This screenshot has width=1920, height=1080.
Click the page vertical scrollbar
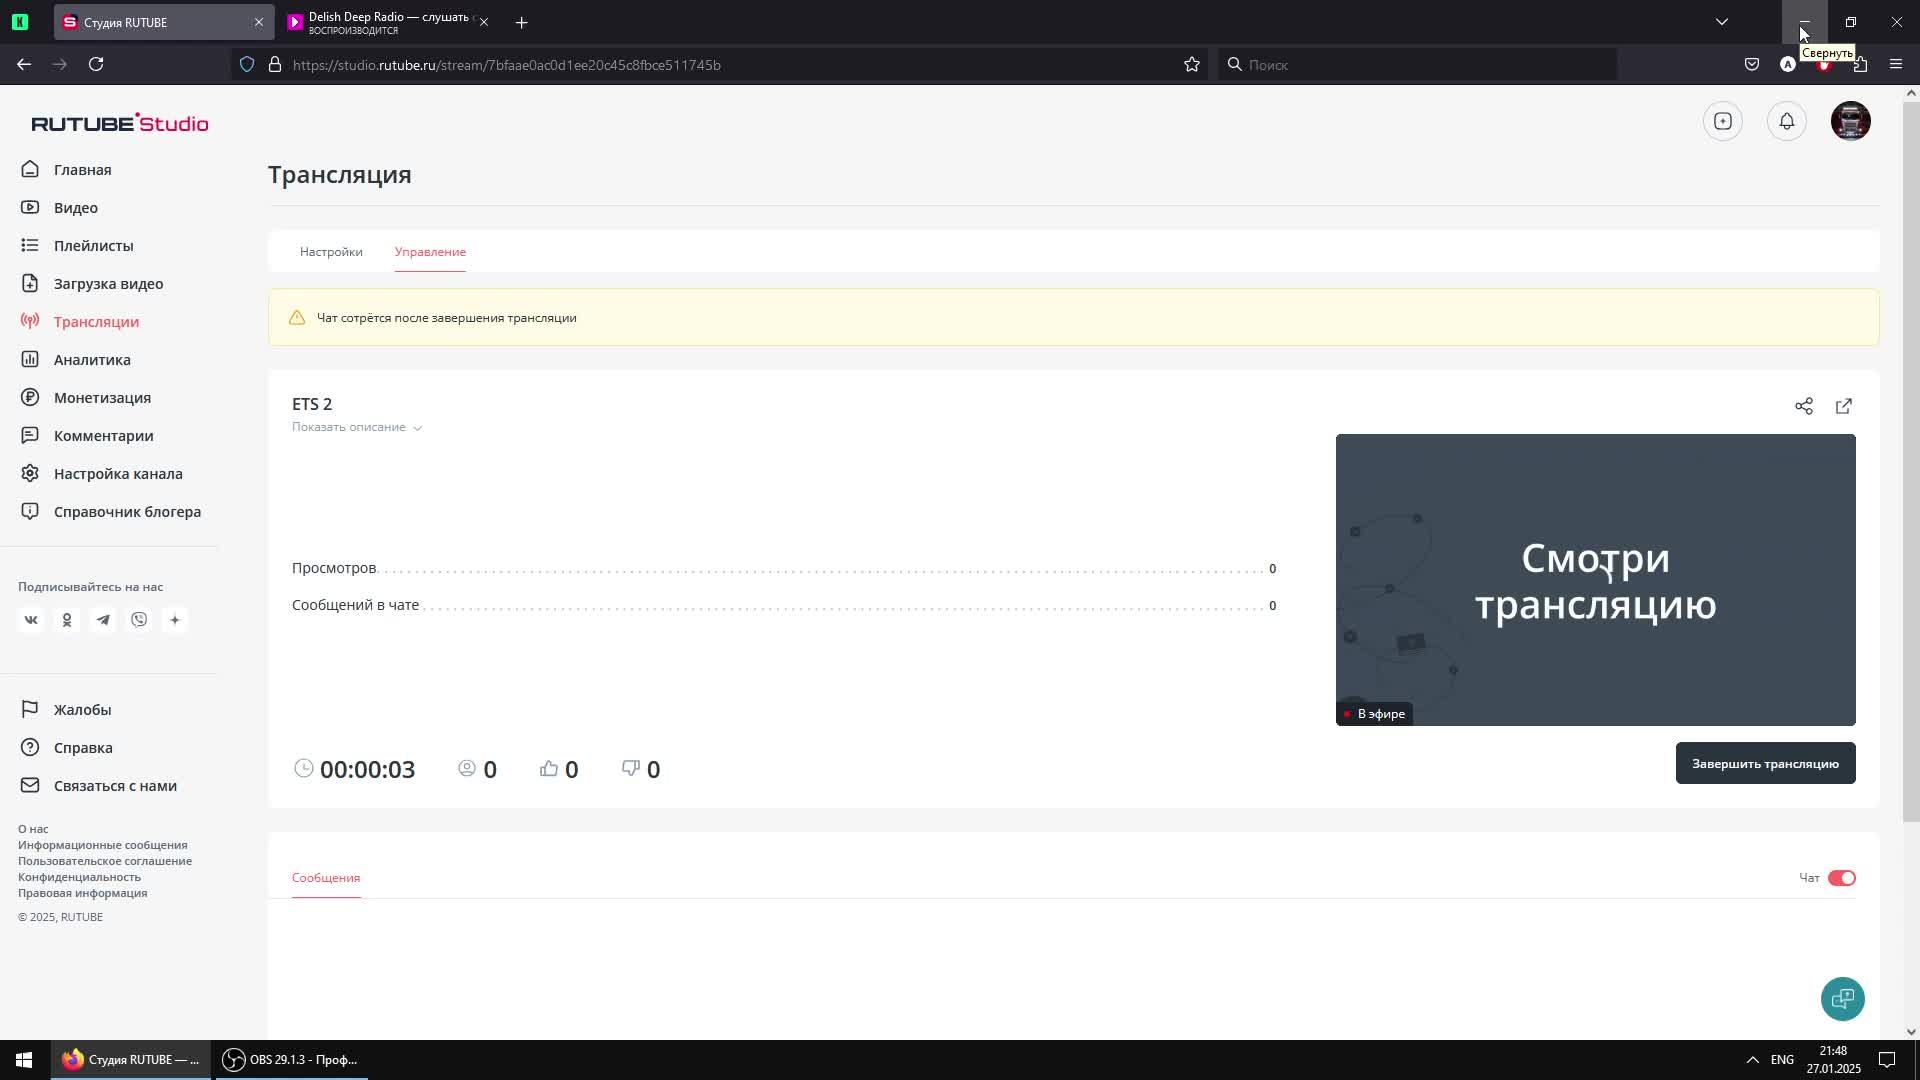coord(1911,460)
